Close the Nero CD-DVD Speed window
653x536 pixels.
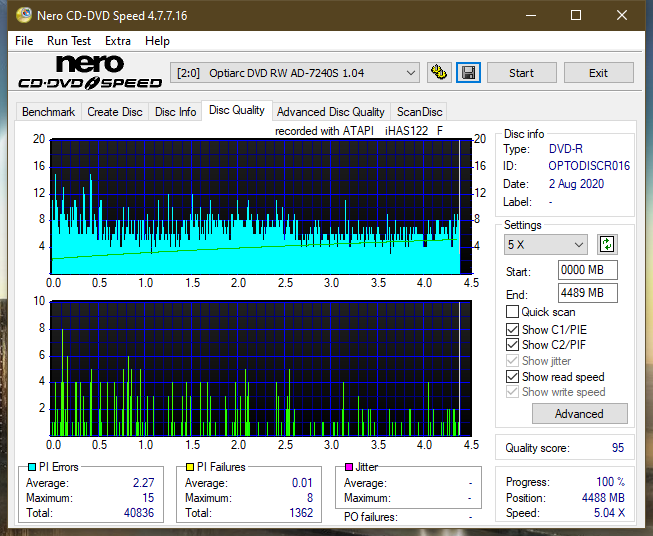coord(622,15)
